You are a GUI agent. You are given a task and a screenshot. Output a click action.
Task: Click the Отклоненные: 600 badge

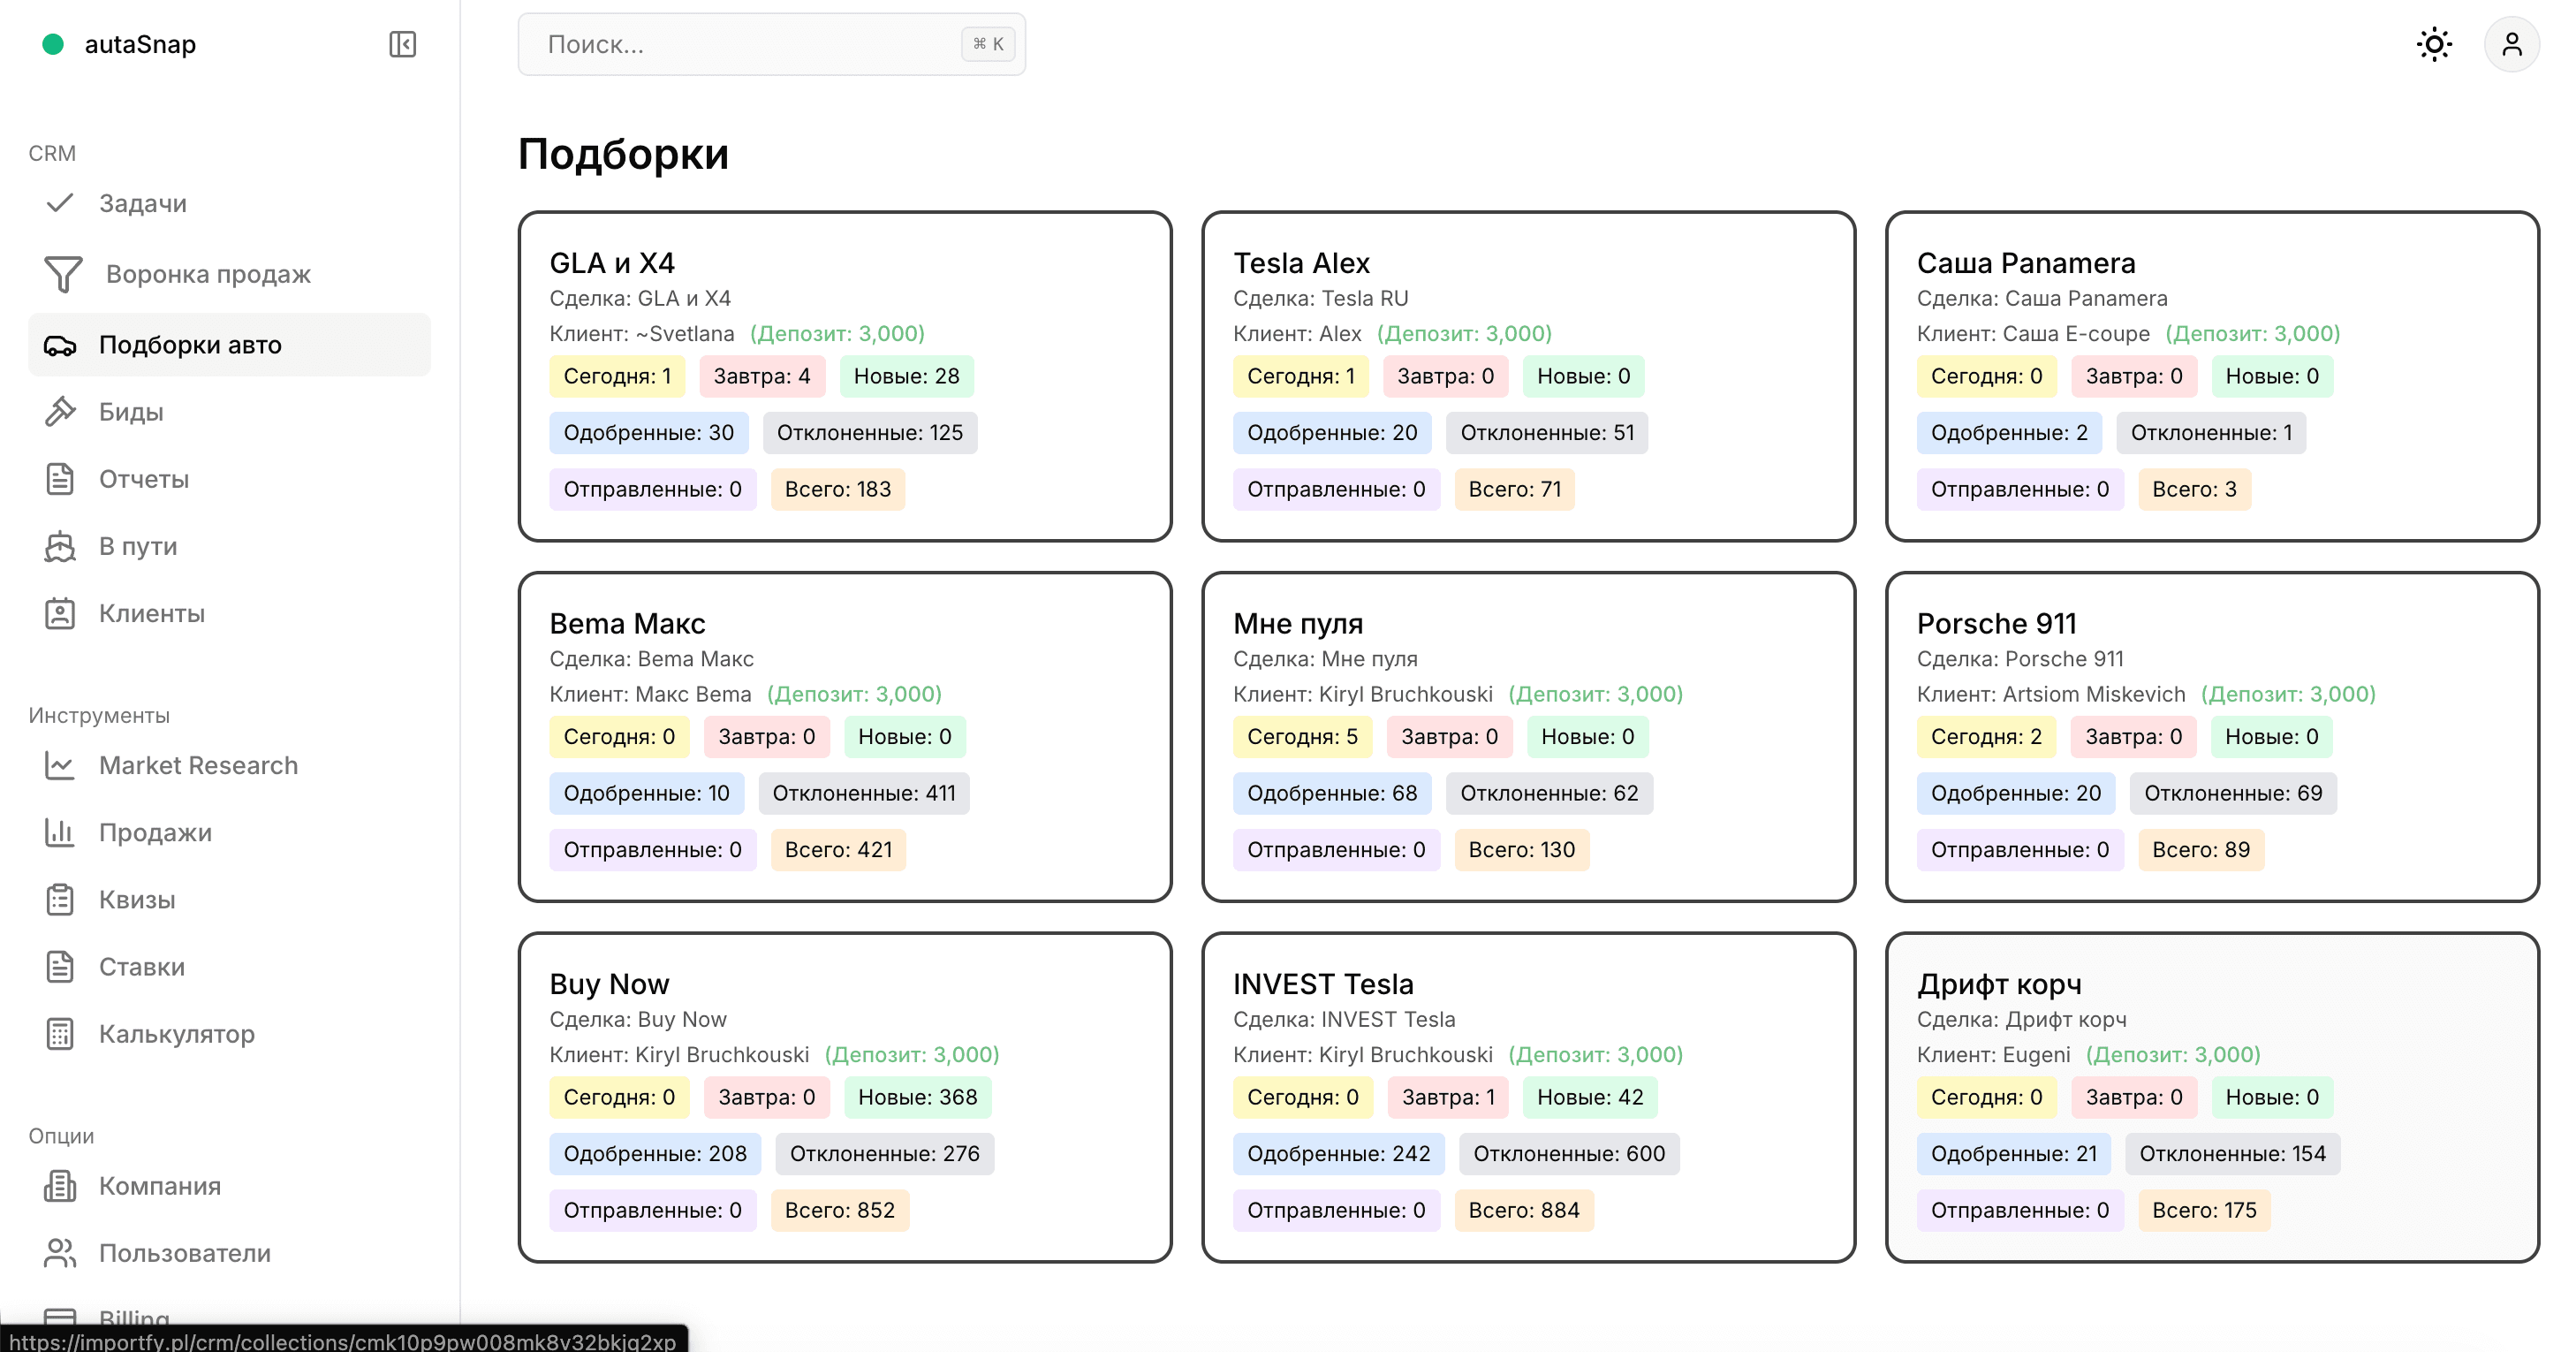point(1568,1153)
